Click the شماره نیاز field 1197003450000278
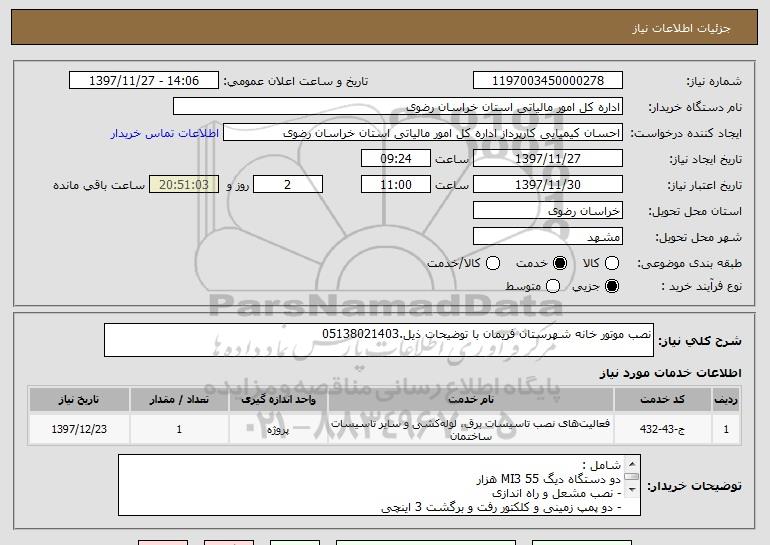770x545 pixels. point(548,80)
